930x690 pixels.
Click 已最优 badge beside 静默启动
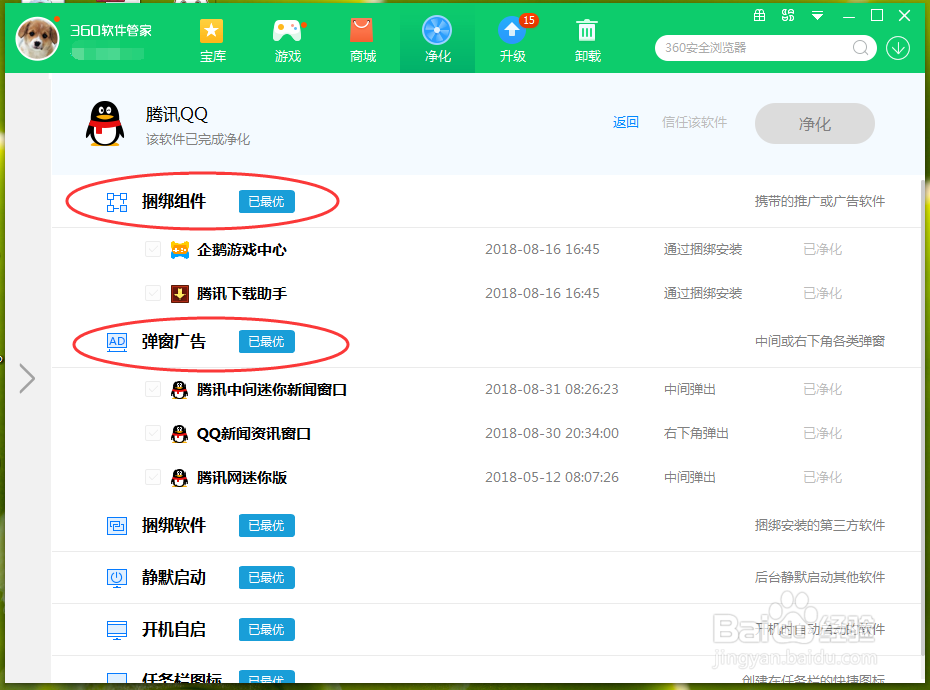[266, 578]
